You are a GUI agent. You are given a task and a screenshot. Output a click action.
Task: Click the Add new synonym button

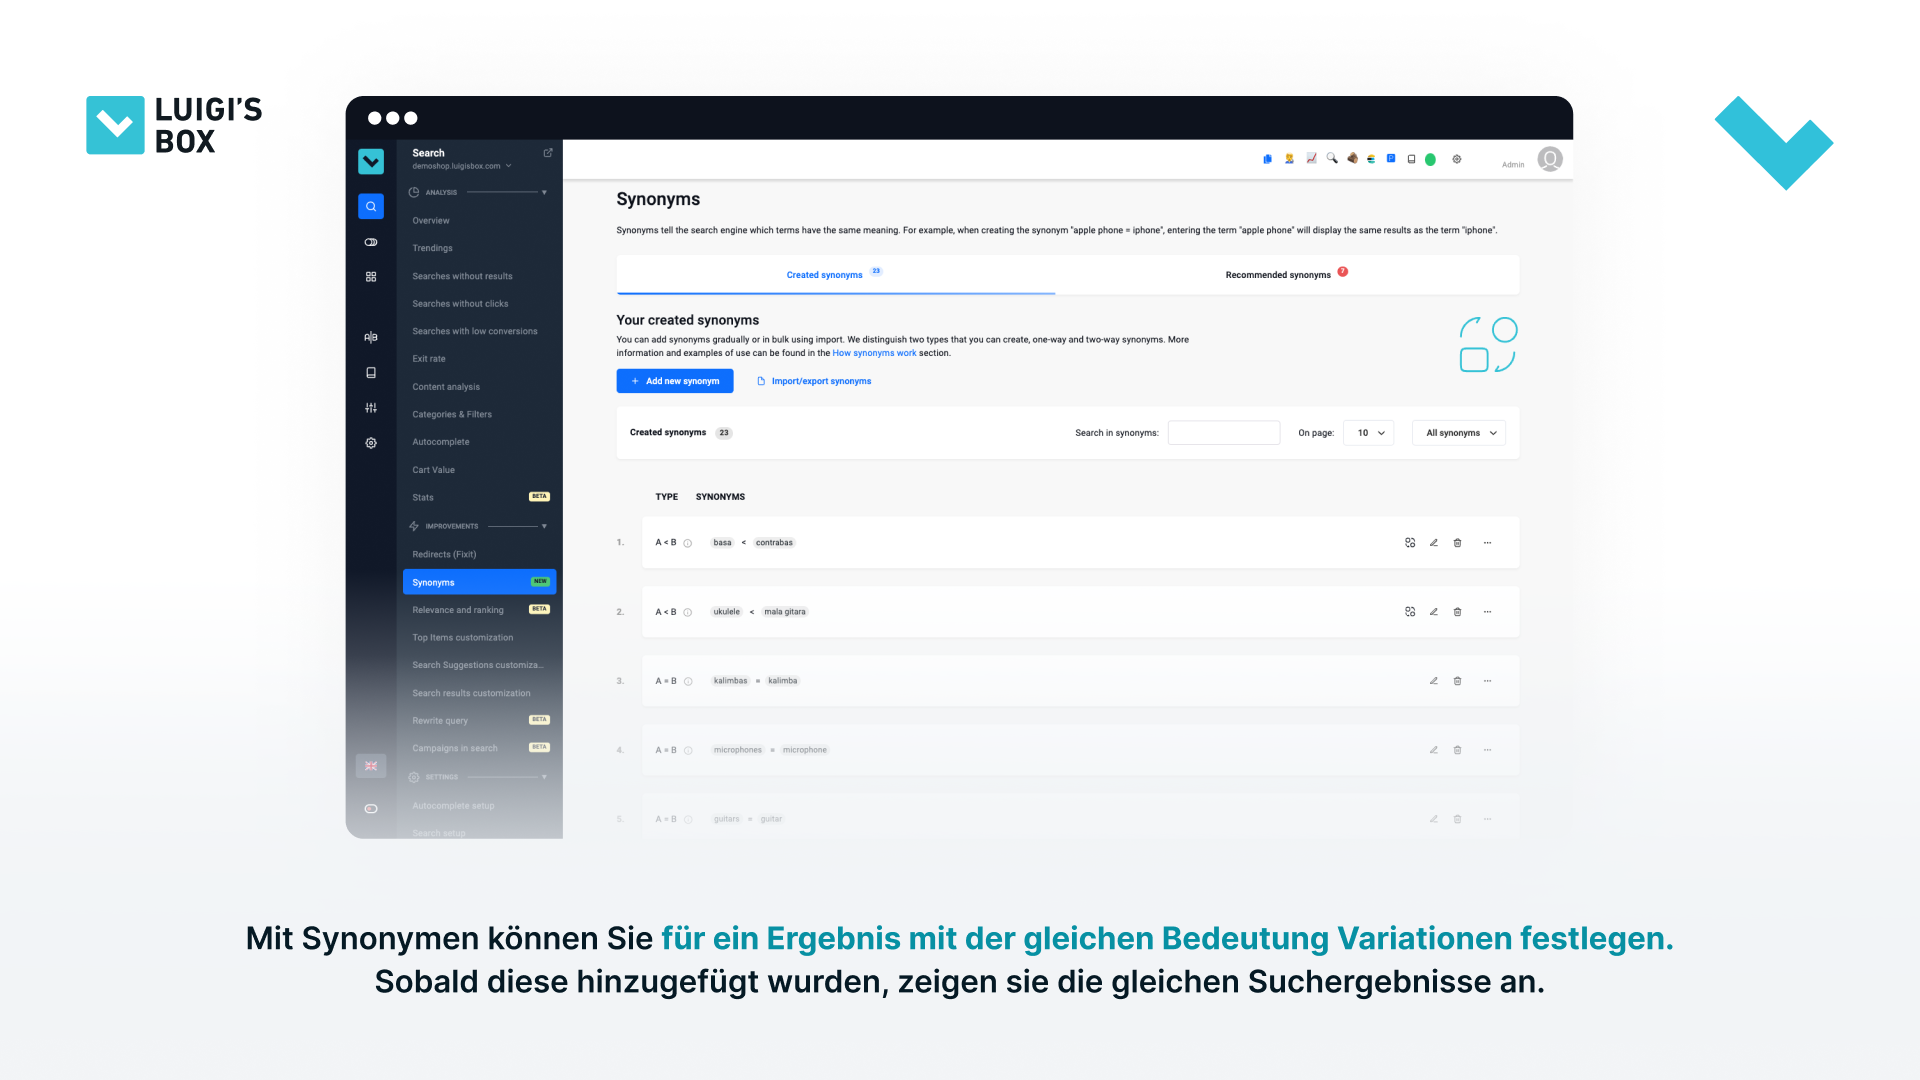tap(675, 381)
